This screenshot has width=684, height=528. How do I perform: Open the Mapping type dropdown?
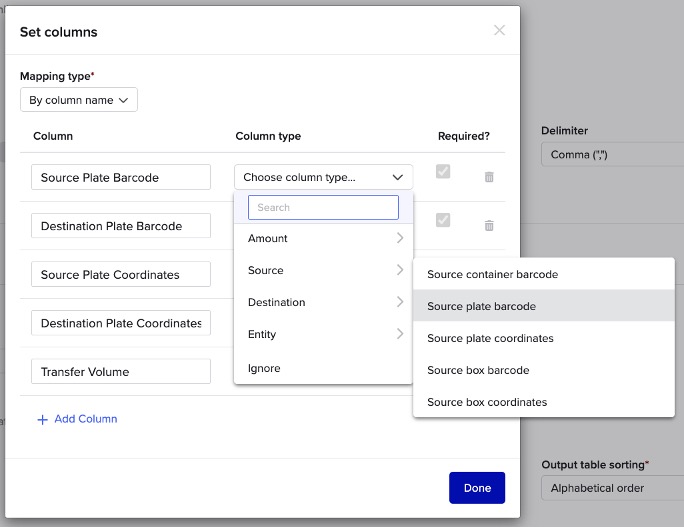(79, 100)
